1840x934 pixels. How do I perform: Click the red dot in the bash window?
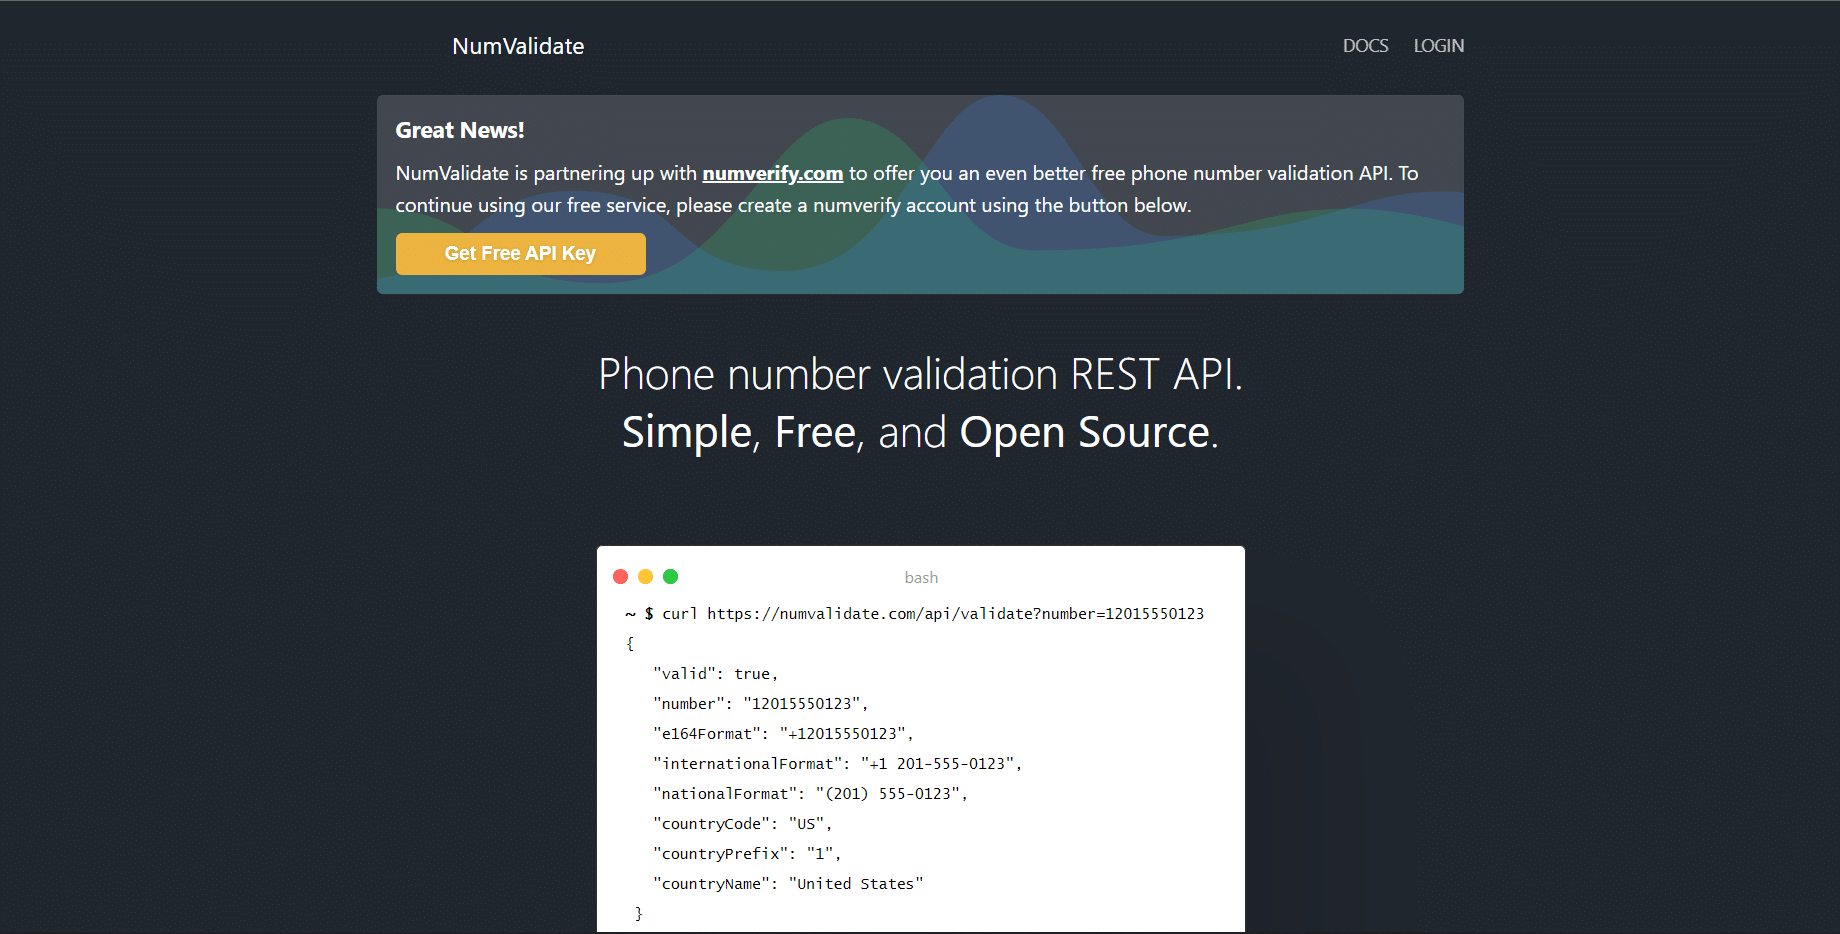(620, 576)
